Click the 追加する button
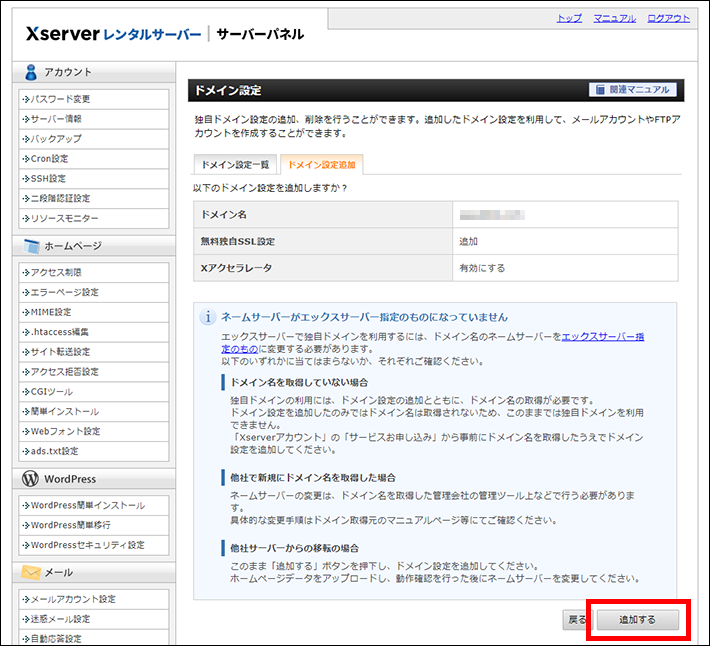This screenshot has width=710, height=646. [638, 619]
